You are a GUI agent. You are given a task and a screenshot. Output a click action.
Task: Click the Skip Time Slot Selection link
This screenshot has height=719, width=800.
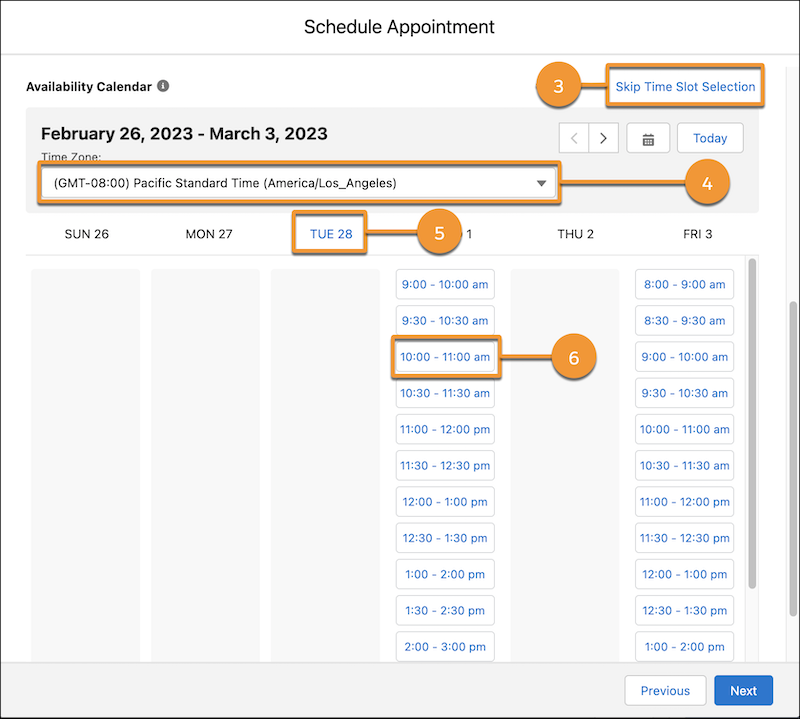point(685,86)
